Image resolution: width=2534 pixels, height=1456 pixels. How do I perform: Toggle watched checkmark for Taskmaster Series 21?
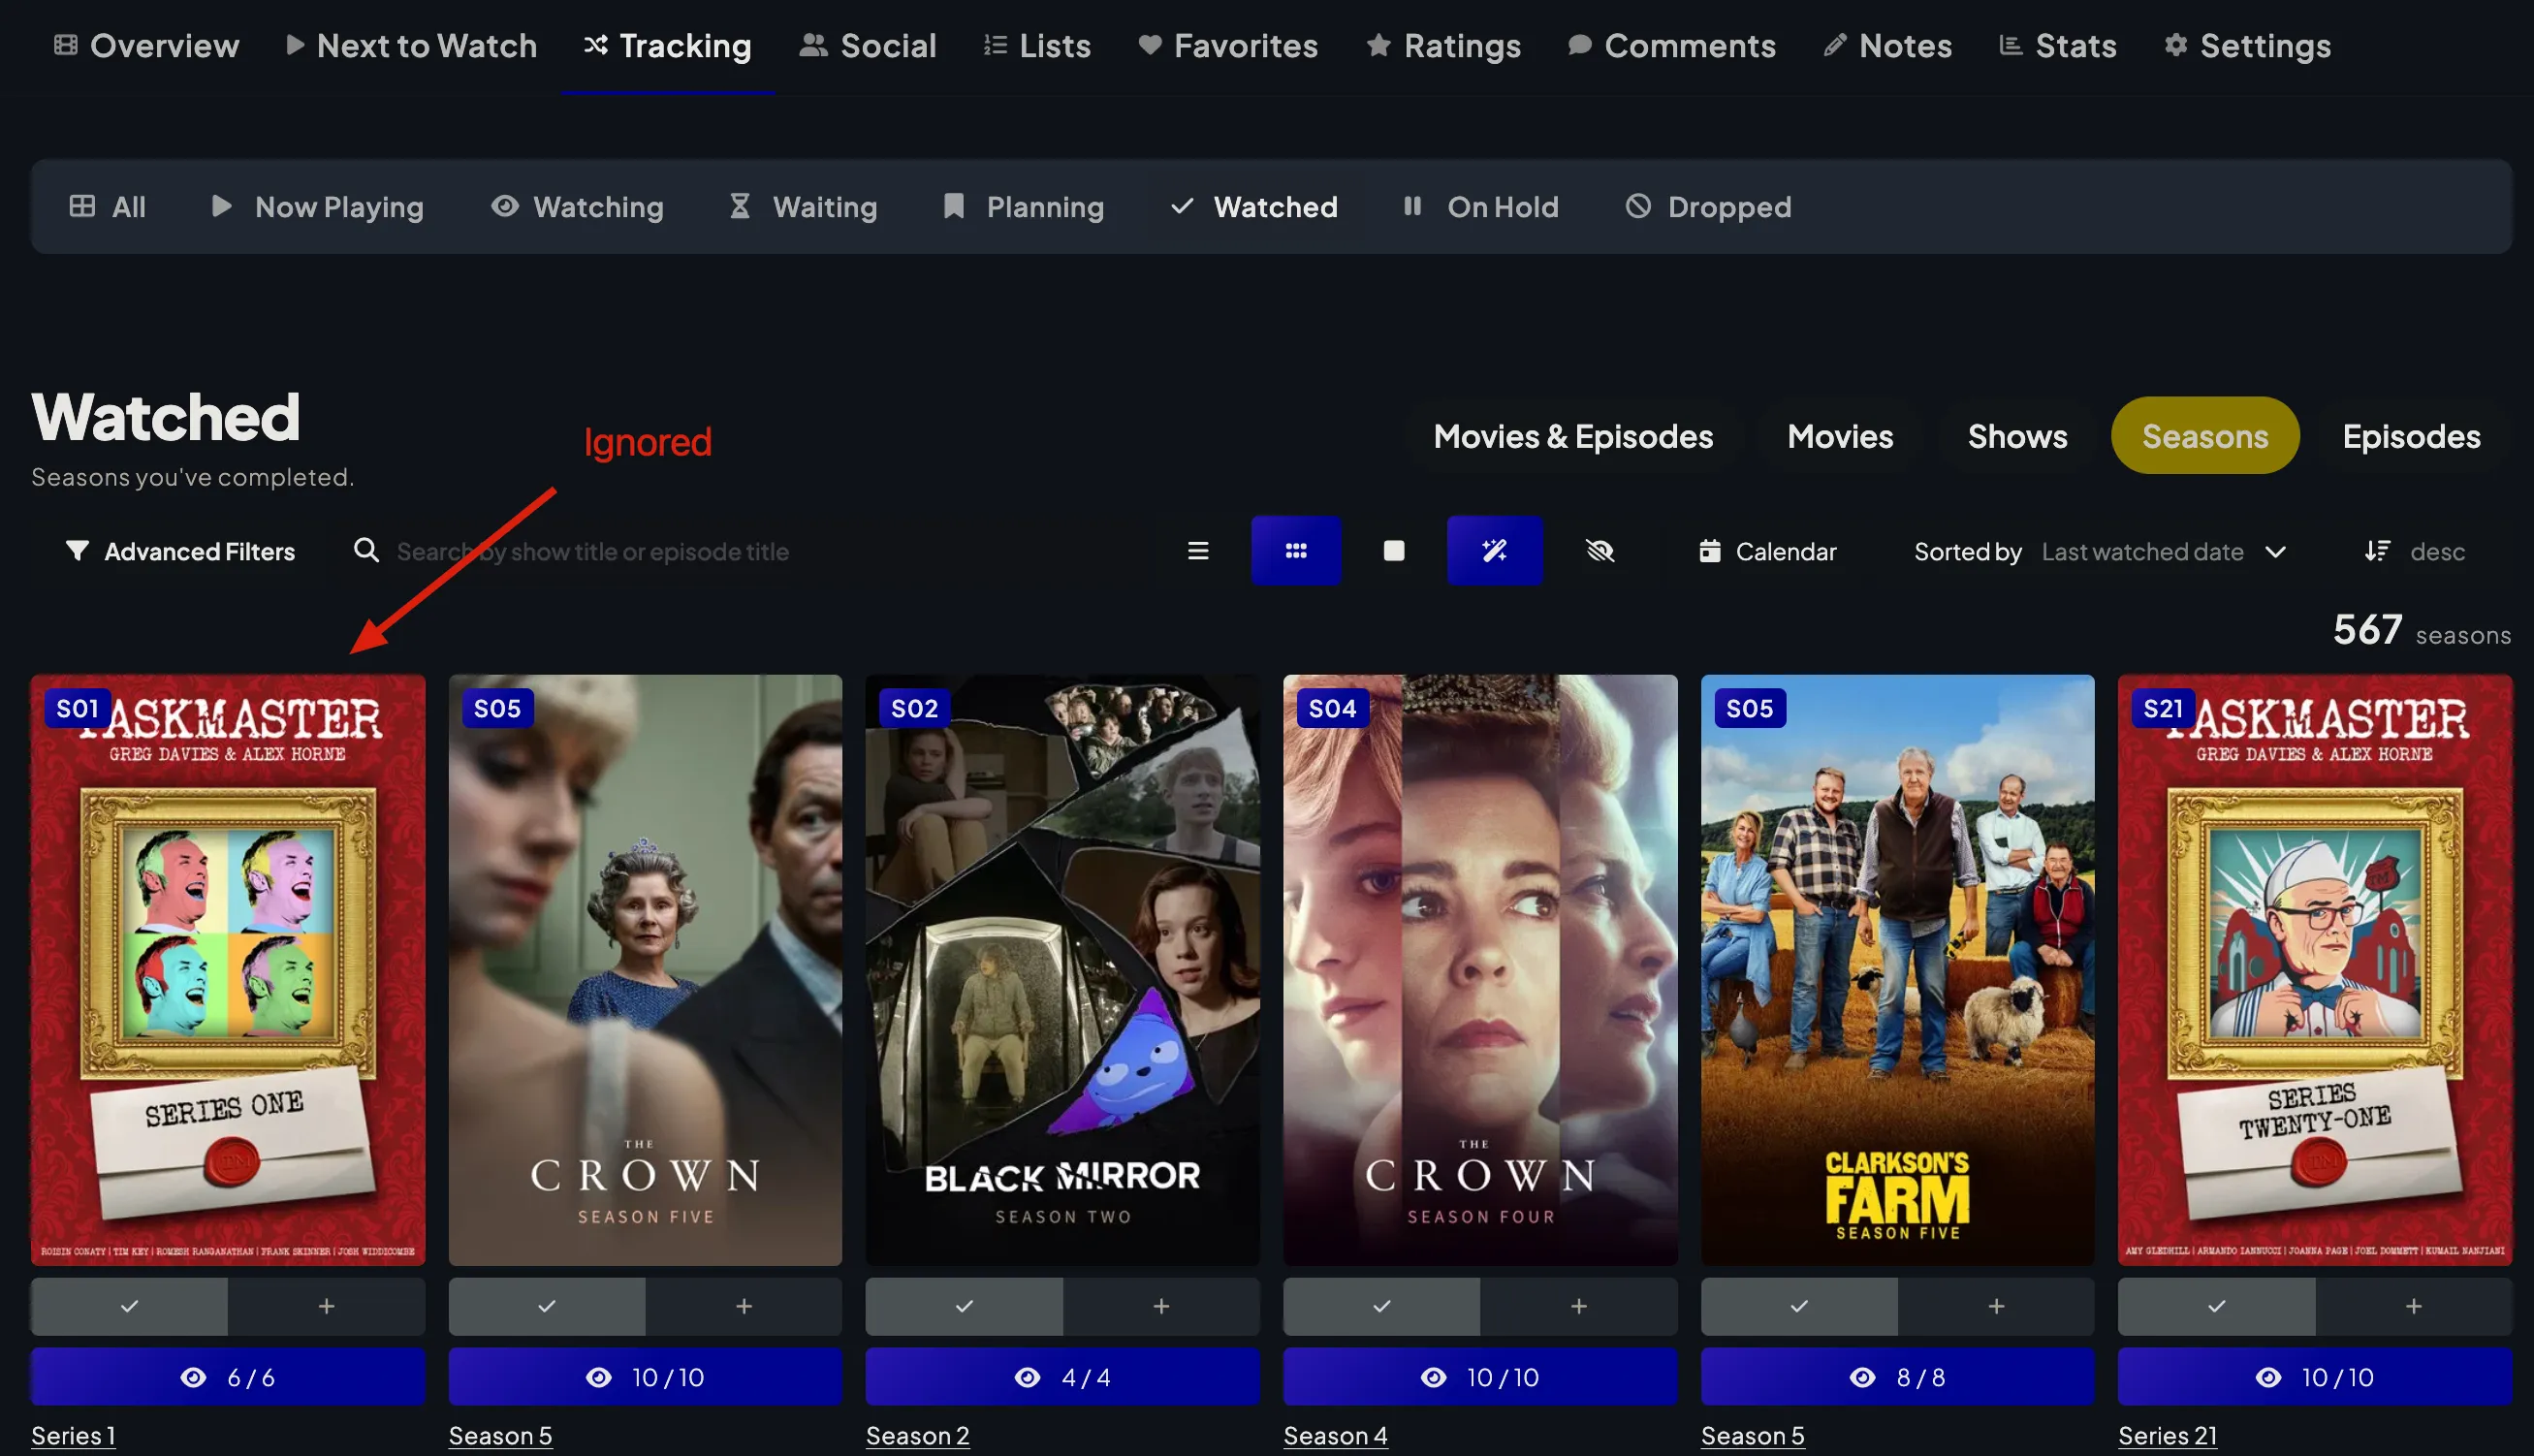coord(2217,1306)
